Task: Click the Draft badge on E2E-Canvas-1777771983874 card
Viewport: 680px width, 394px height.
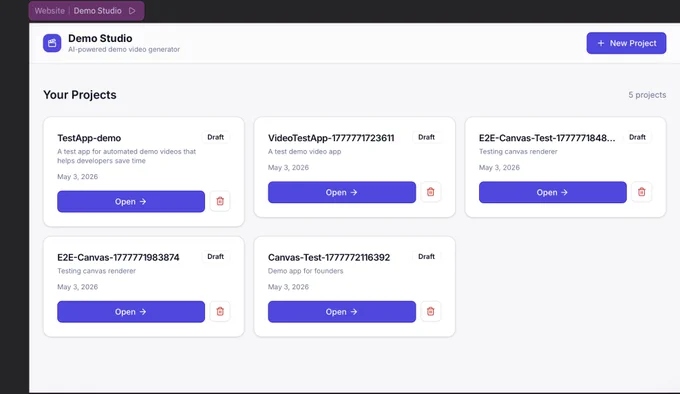Action: [x=216, y=257]
